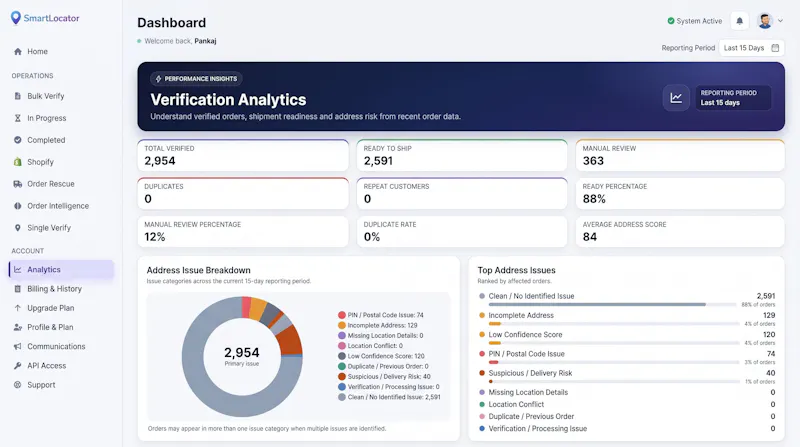The image size is (800, 447).
Task: Click Suspicious / Delivery Risk legend swatch
Action: pos(342,377)
